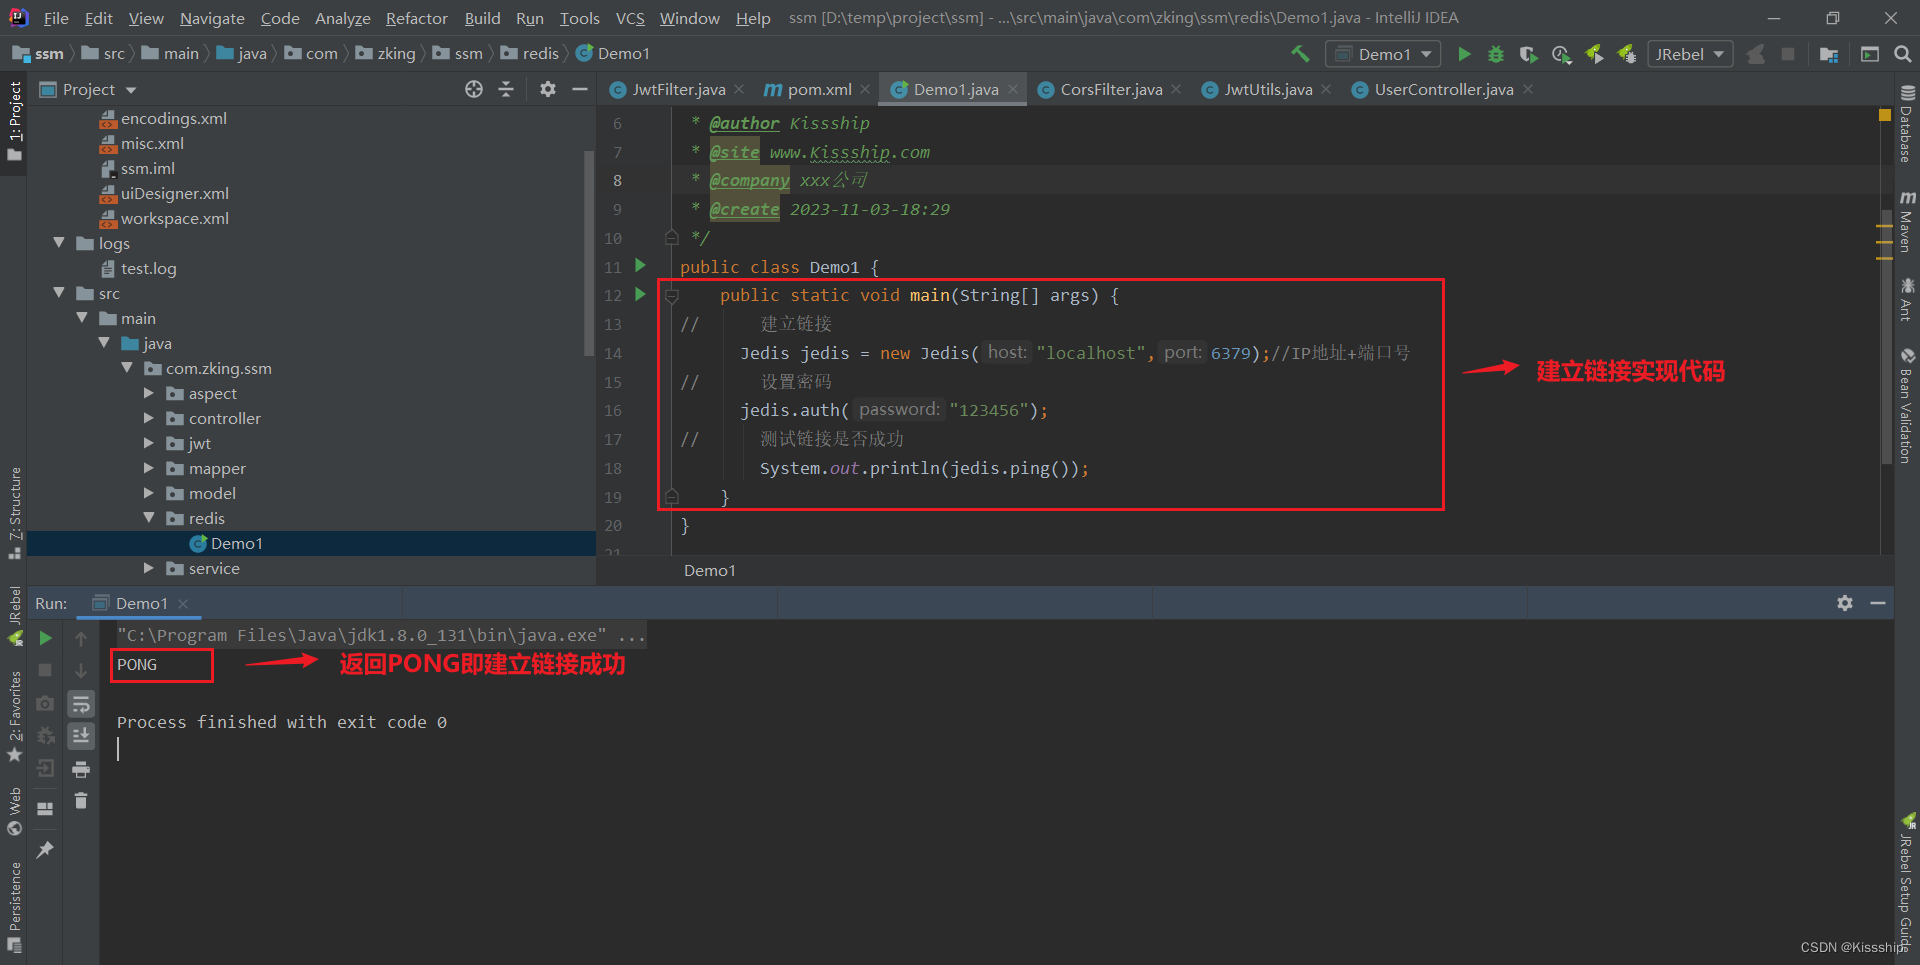Click the yellow warning marker in the editor stripe

coord(1885,115)
